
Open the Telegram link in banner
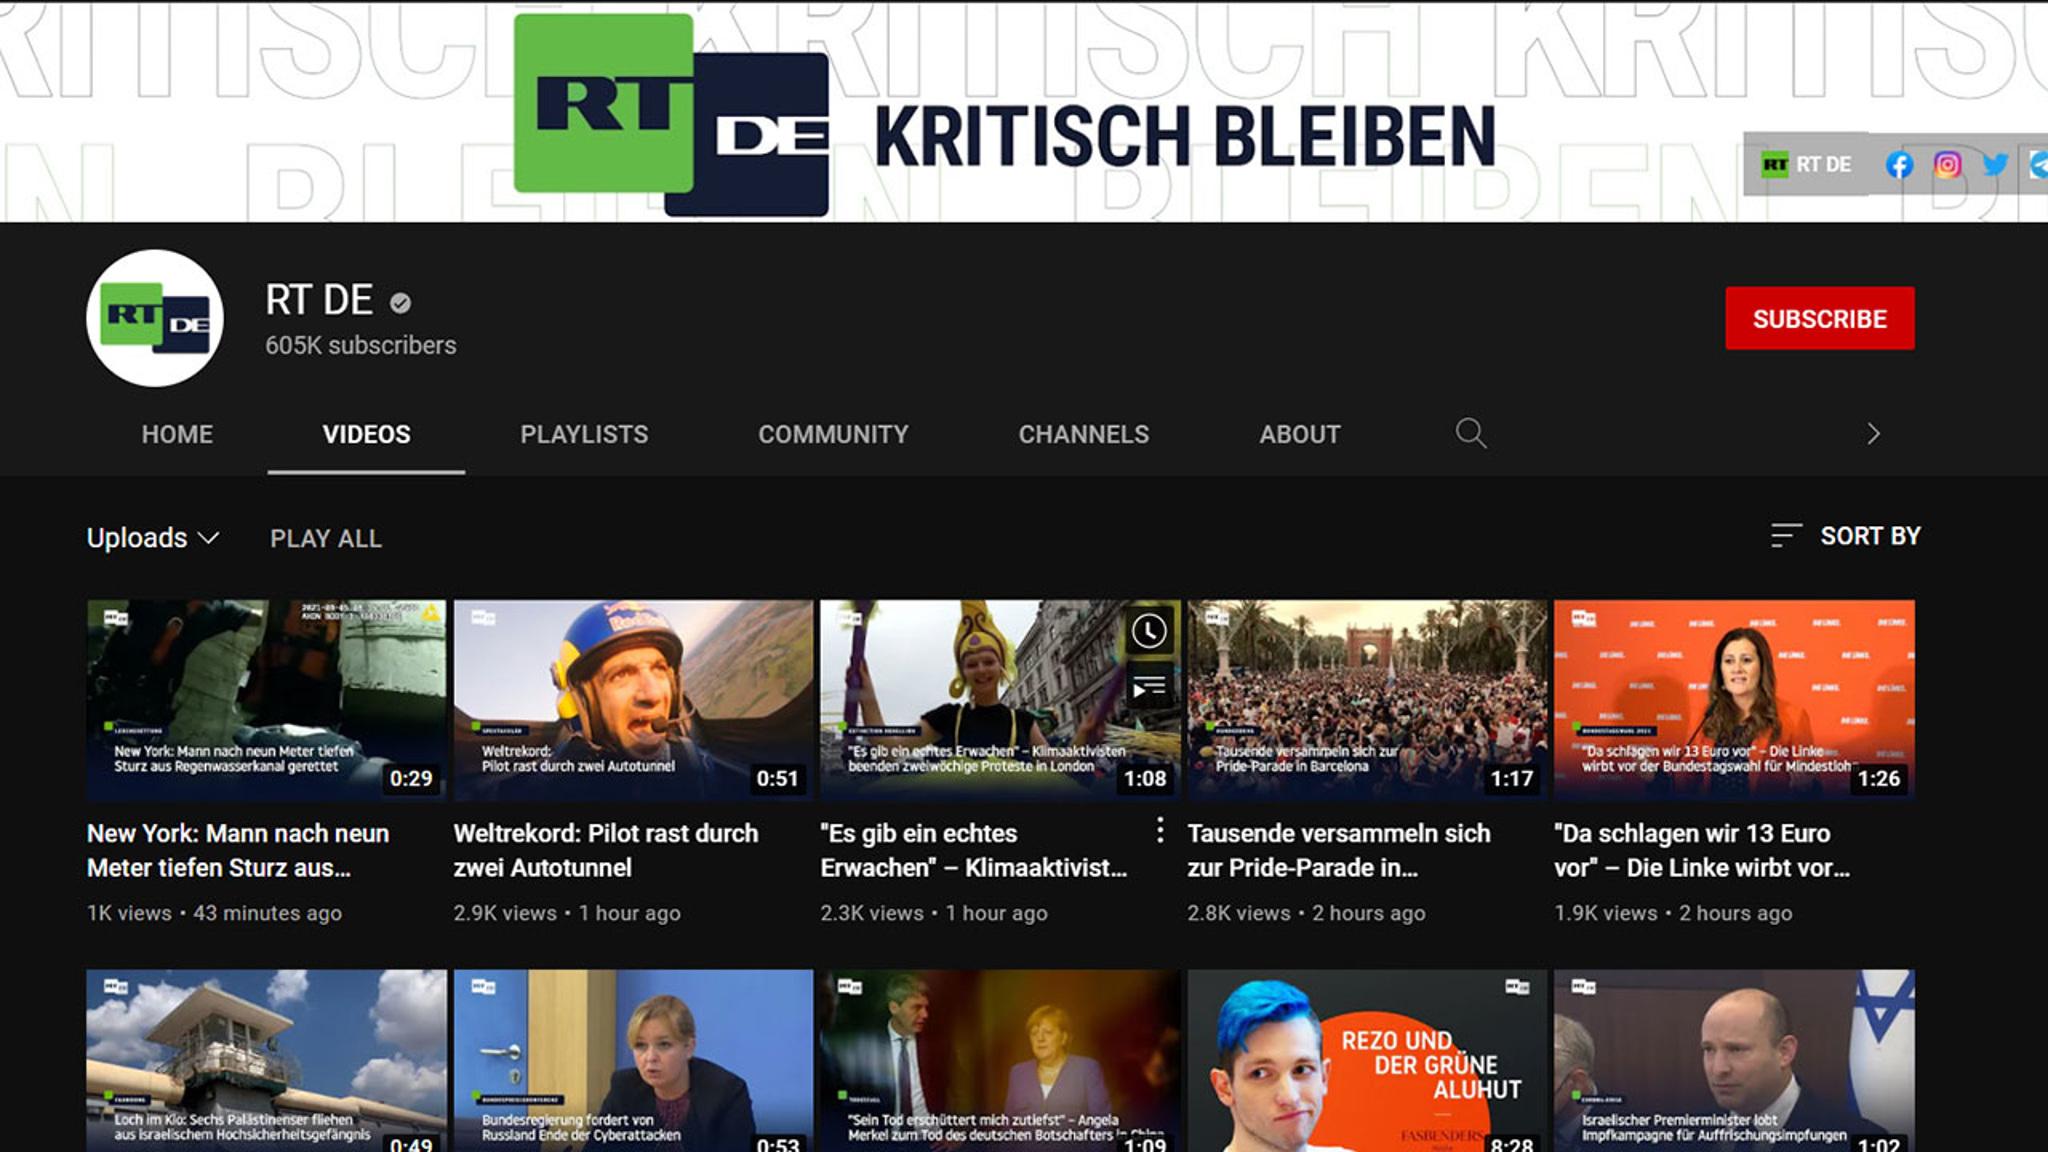pos(2038,165)
